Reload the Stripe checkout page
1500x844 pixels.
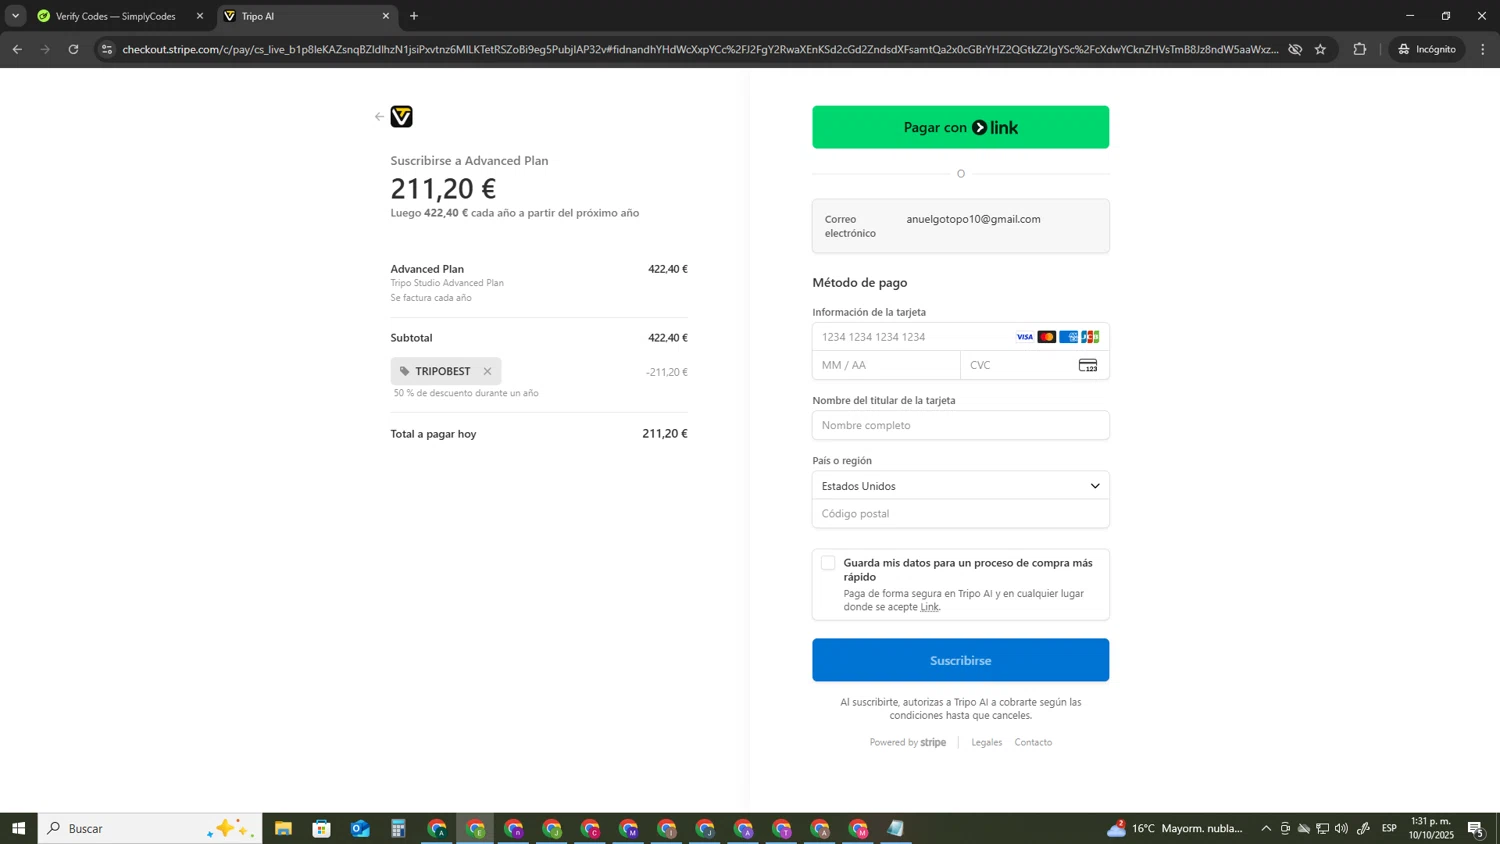tap(73, 49)
